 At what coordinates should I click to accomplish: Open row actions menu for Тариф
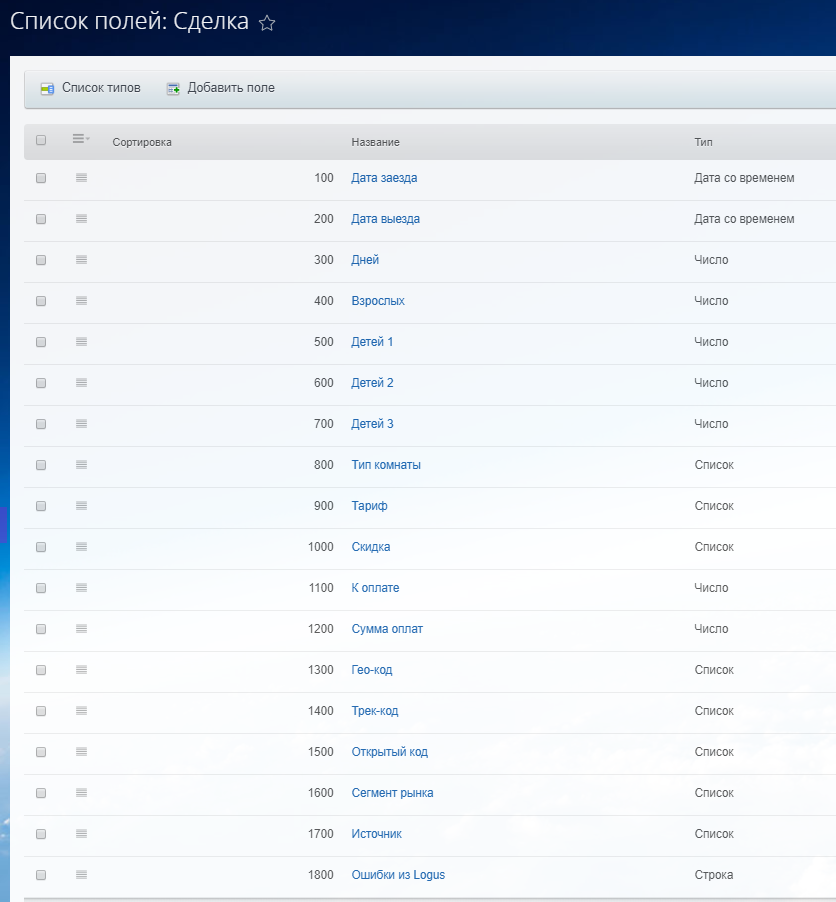81,506
